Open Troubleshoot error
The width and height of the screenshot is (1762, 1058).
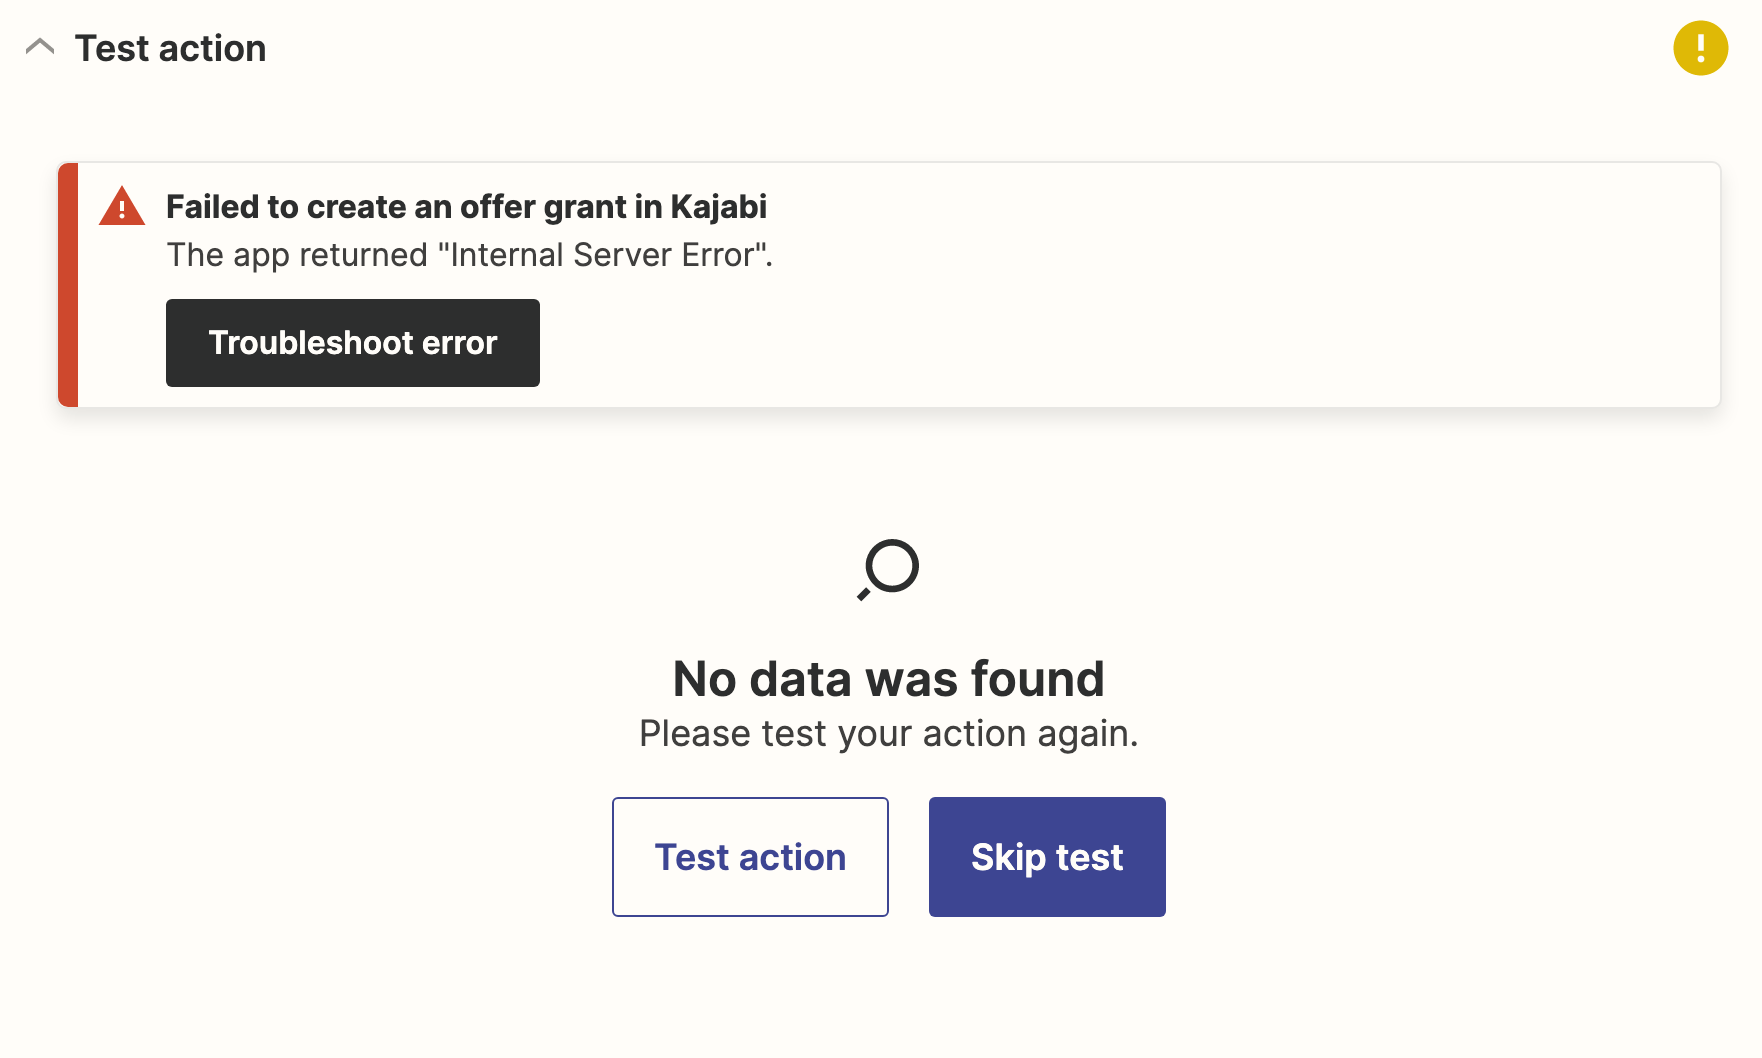point(353,343)
